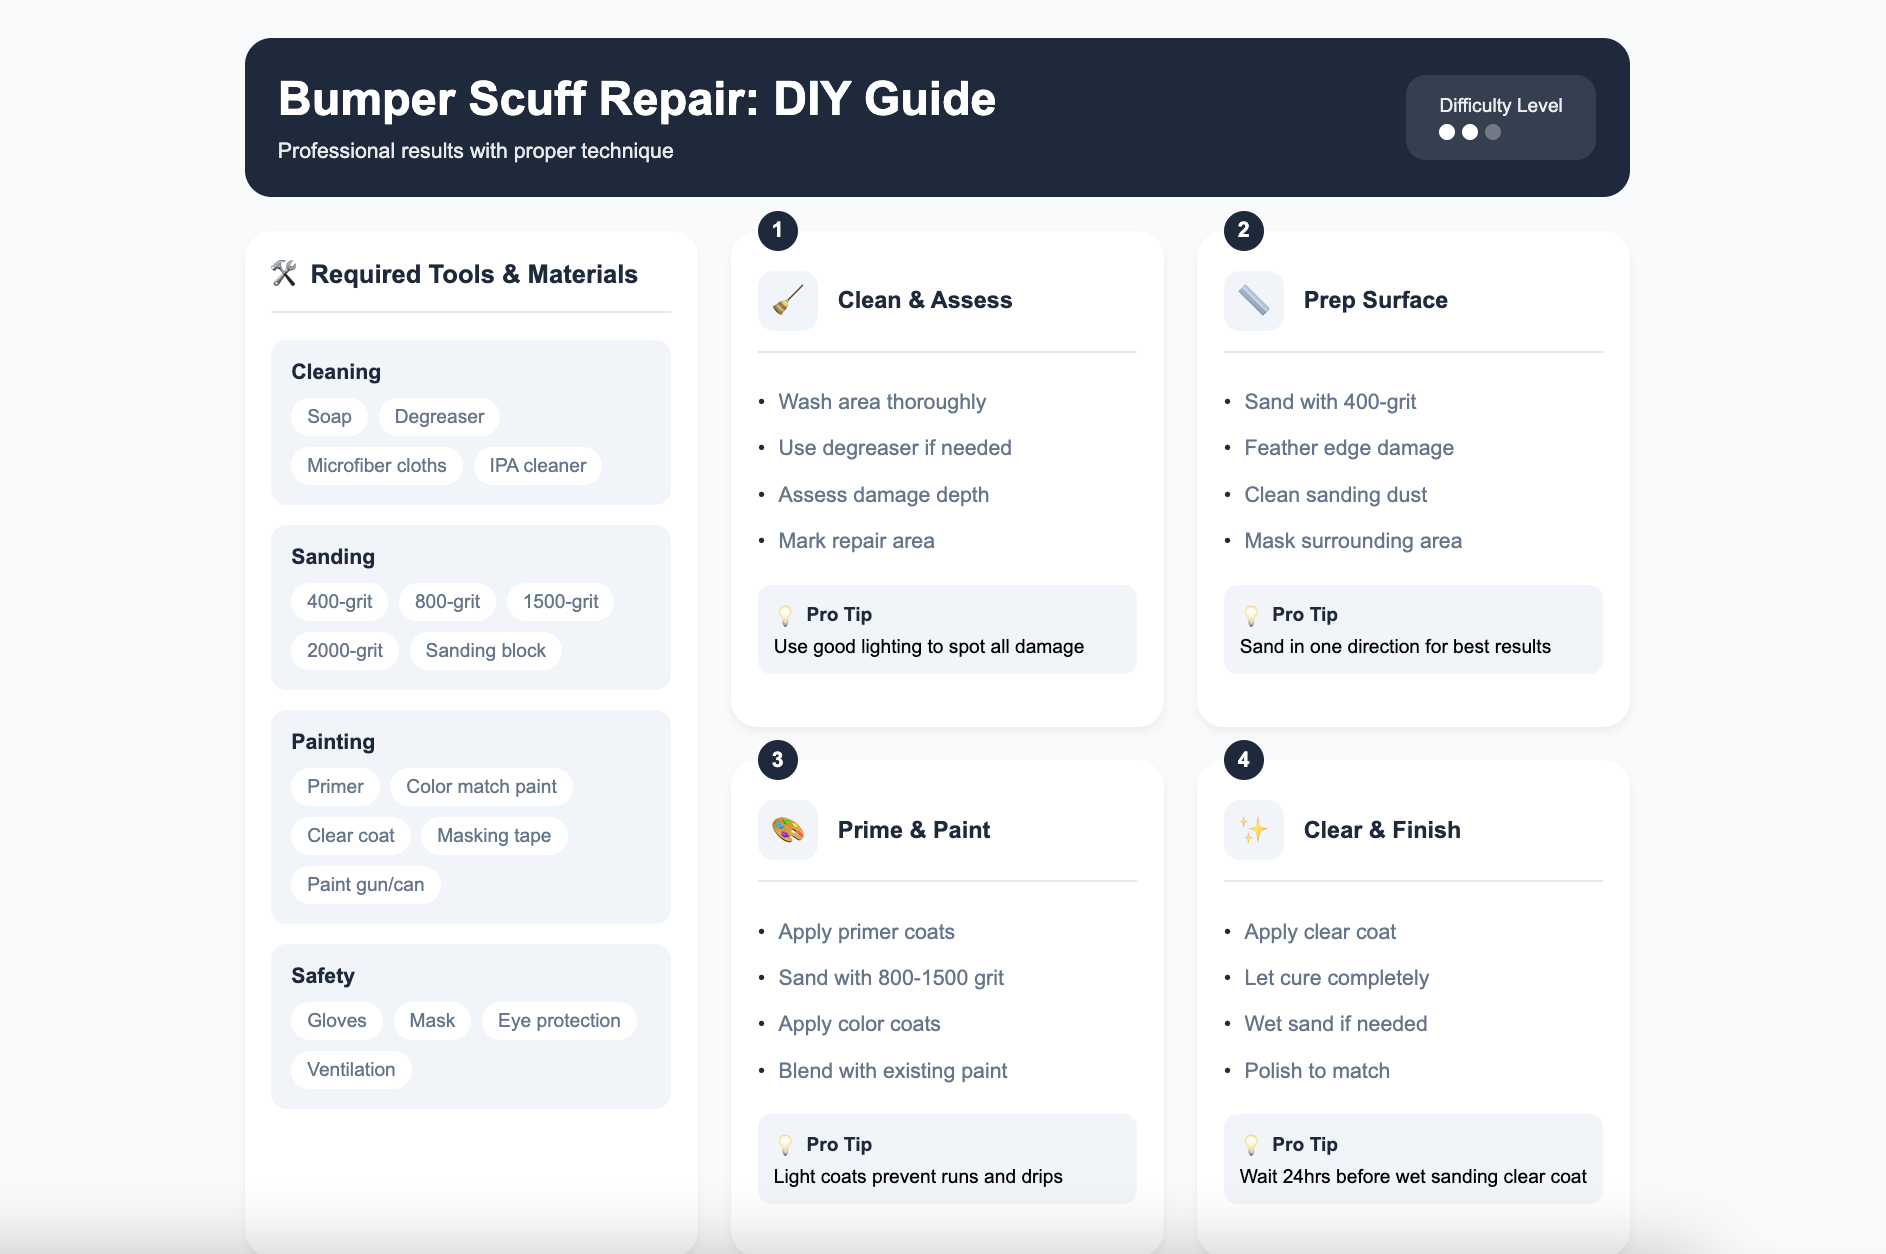Viewport: 1886px width, 1254px height.
Task: Click the hammer and wrench icon beside Required Tools
Action: [x=284, y=273]
